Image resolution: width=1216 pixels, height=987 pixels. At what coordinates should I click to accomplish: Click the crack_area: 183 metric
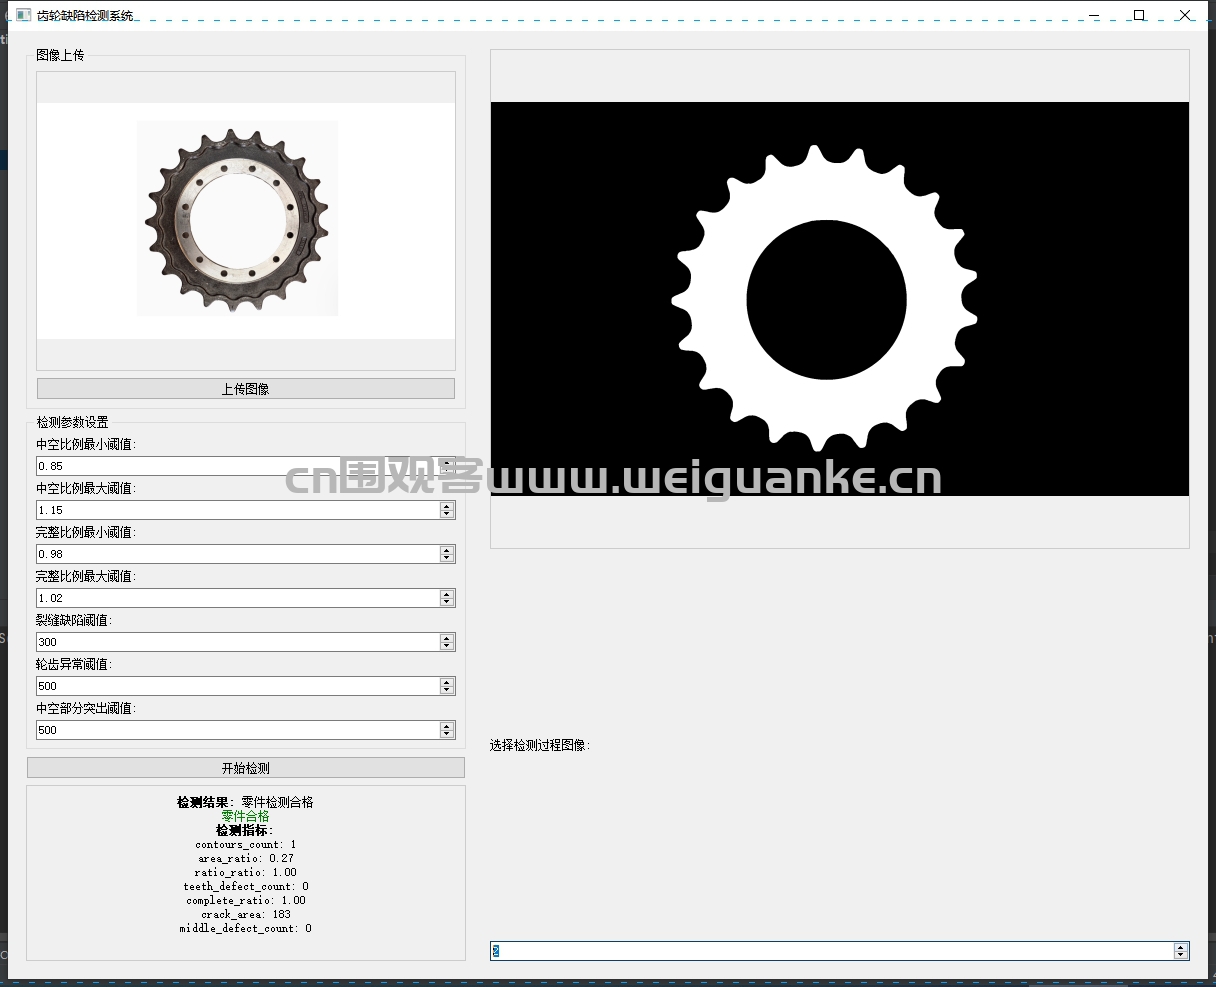pyautogui.click(x=246, y=914)
